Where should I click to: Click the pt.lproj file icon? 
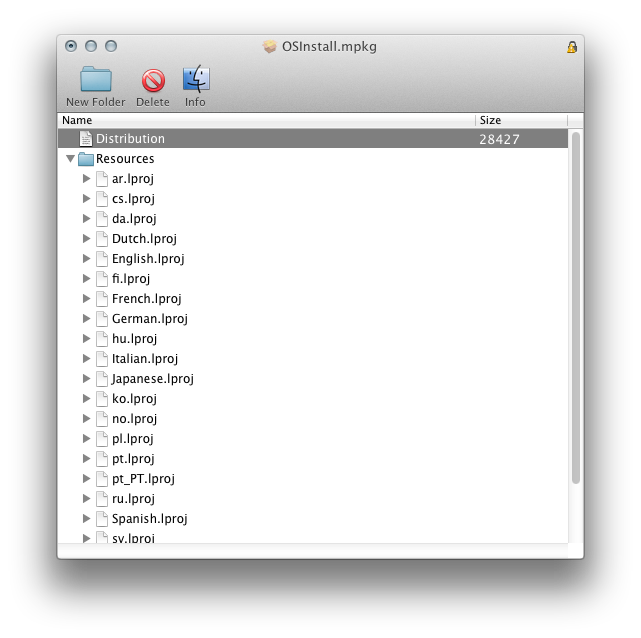(x=102, y=459)
